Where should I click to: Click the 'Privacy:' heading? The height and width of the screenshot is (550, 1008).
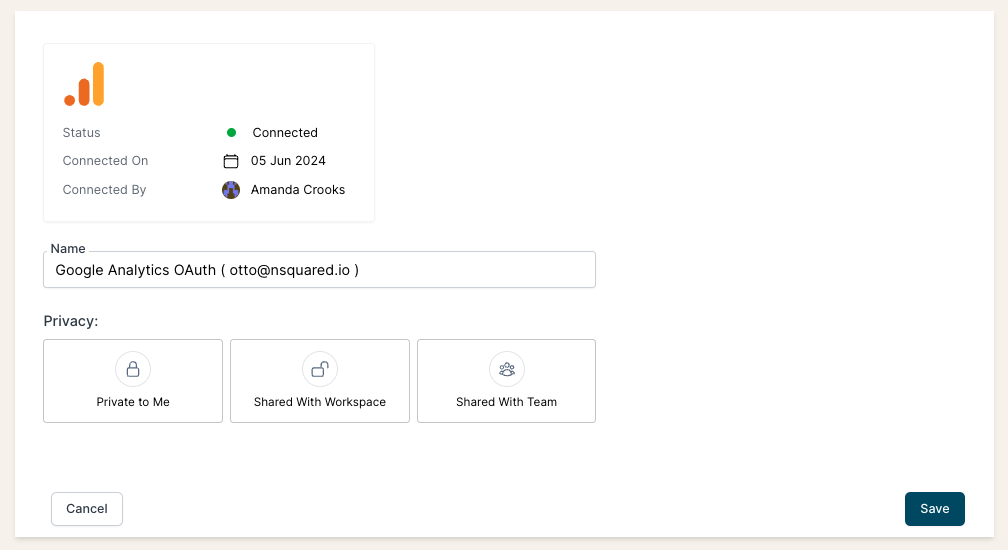(71, 321)
